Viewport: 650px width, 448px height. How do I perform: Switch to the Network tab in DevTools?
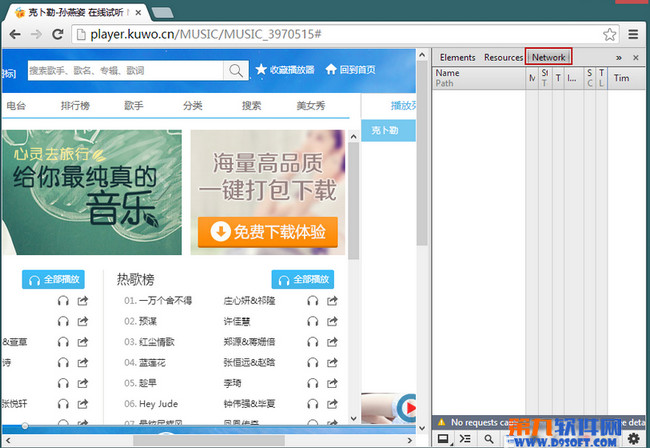pyautogui.click(x=548, y=58)
